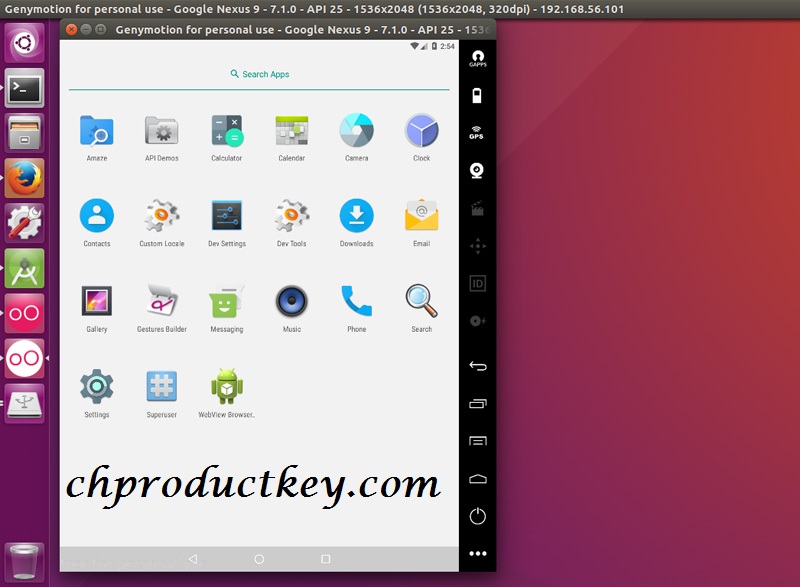Open the Downloads app
800x587 pixels.
tap(357, 216)
